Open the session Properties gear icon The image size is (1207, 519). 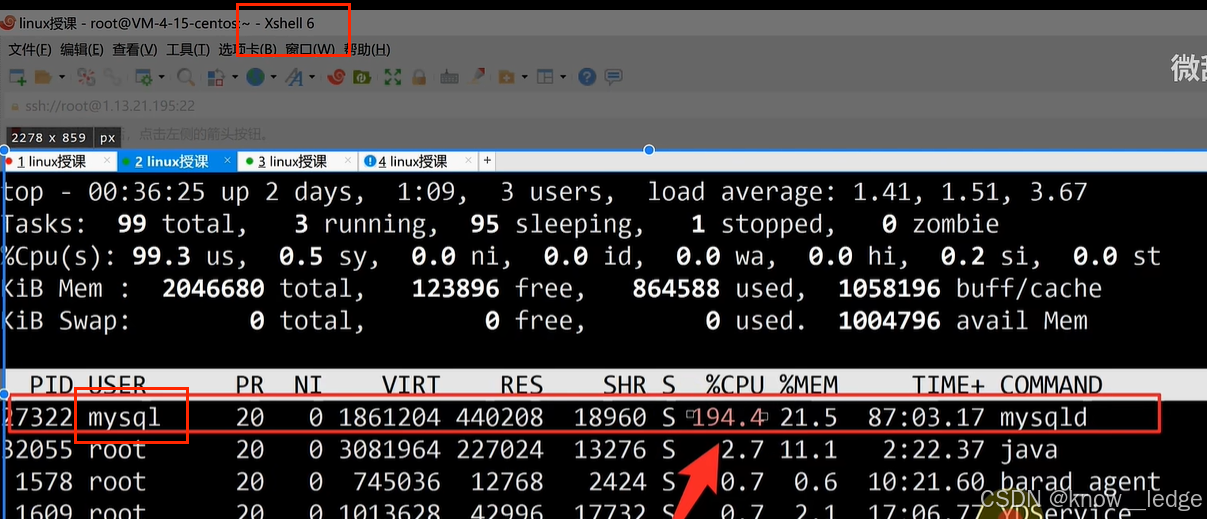tap(143, 77)
